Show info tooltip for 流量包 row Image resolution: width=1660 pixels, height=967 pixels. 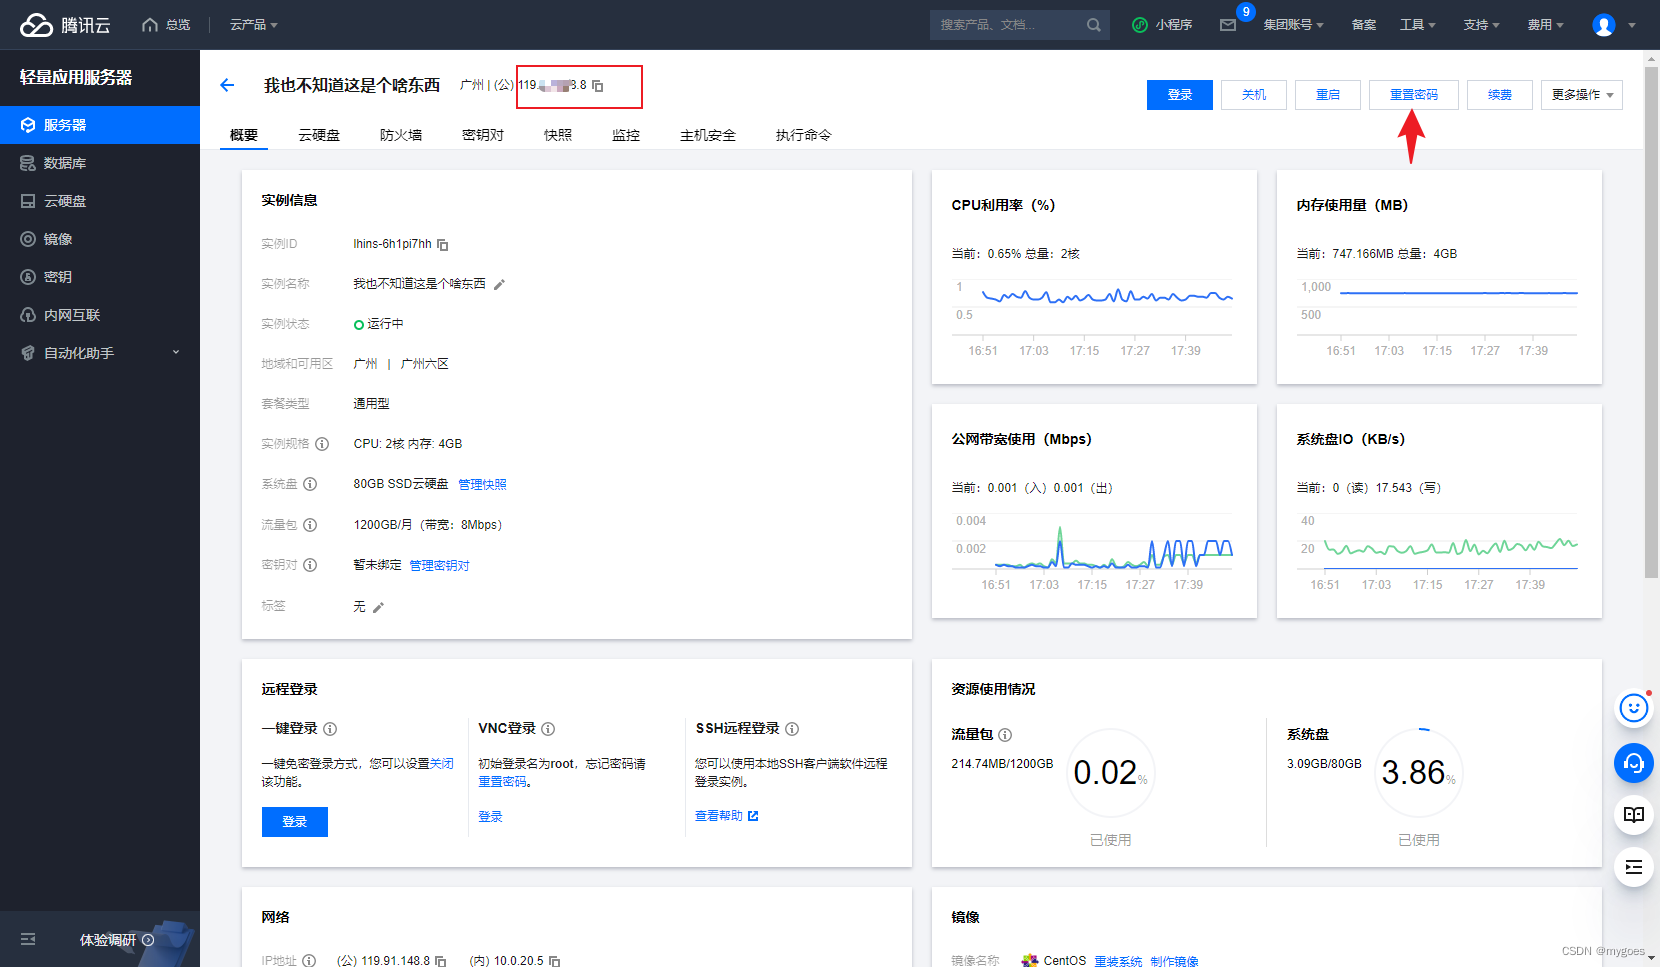click(310, 525)
